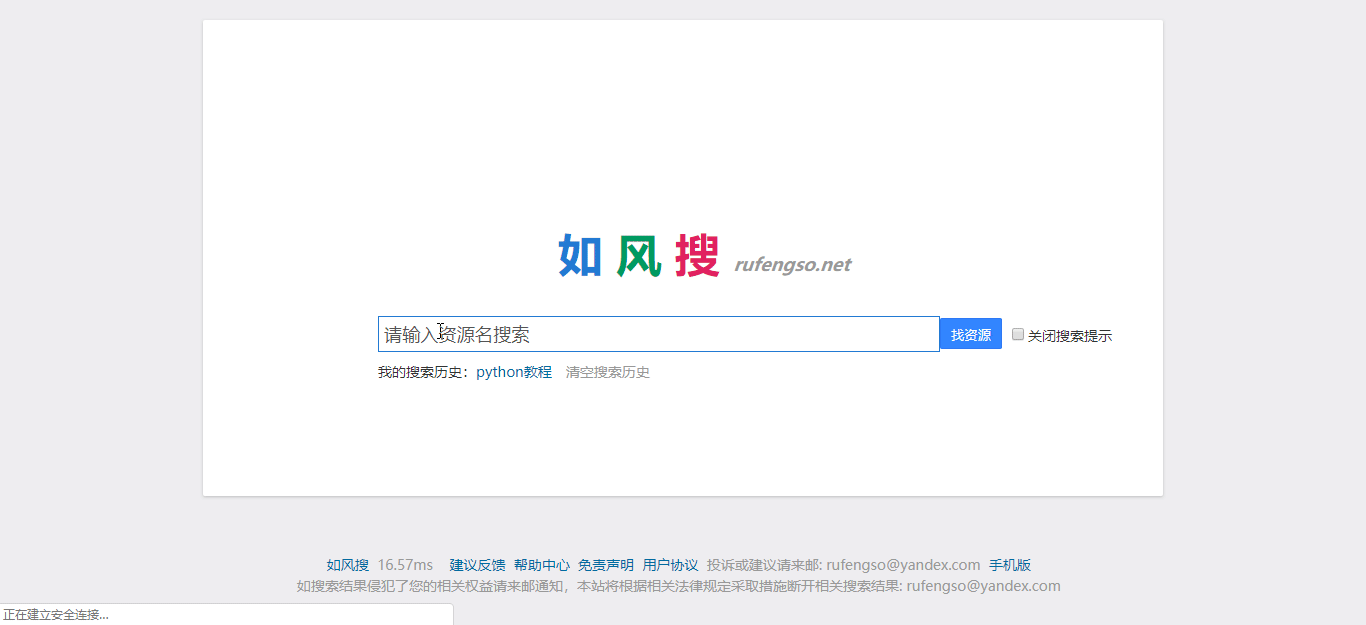Click the 如搜索结果侵犯了您的相关权益 notice line

(679, 586)
